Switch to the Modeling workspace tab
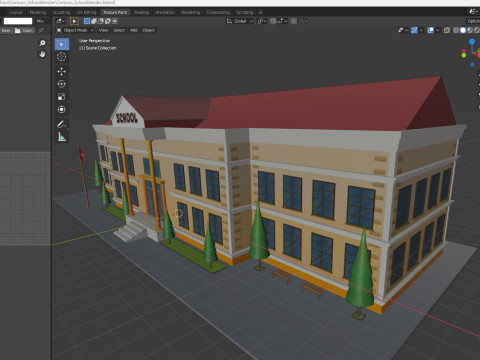 click(x=38, y=12)
